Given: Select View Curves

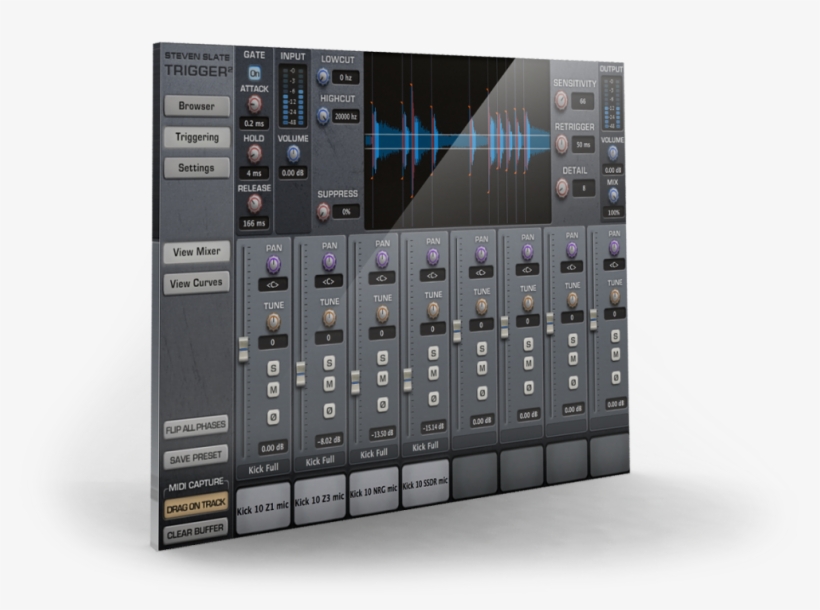Looking at the screenshot, I should [x=196, y=283].
